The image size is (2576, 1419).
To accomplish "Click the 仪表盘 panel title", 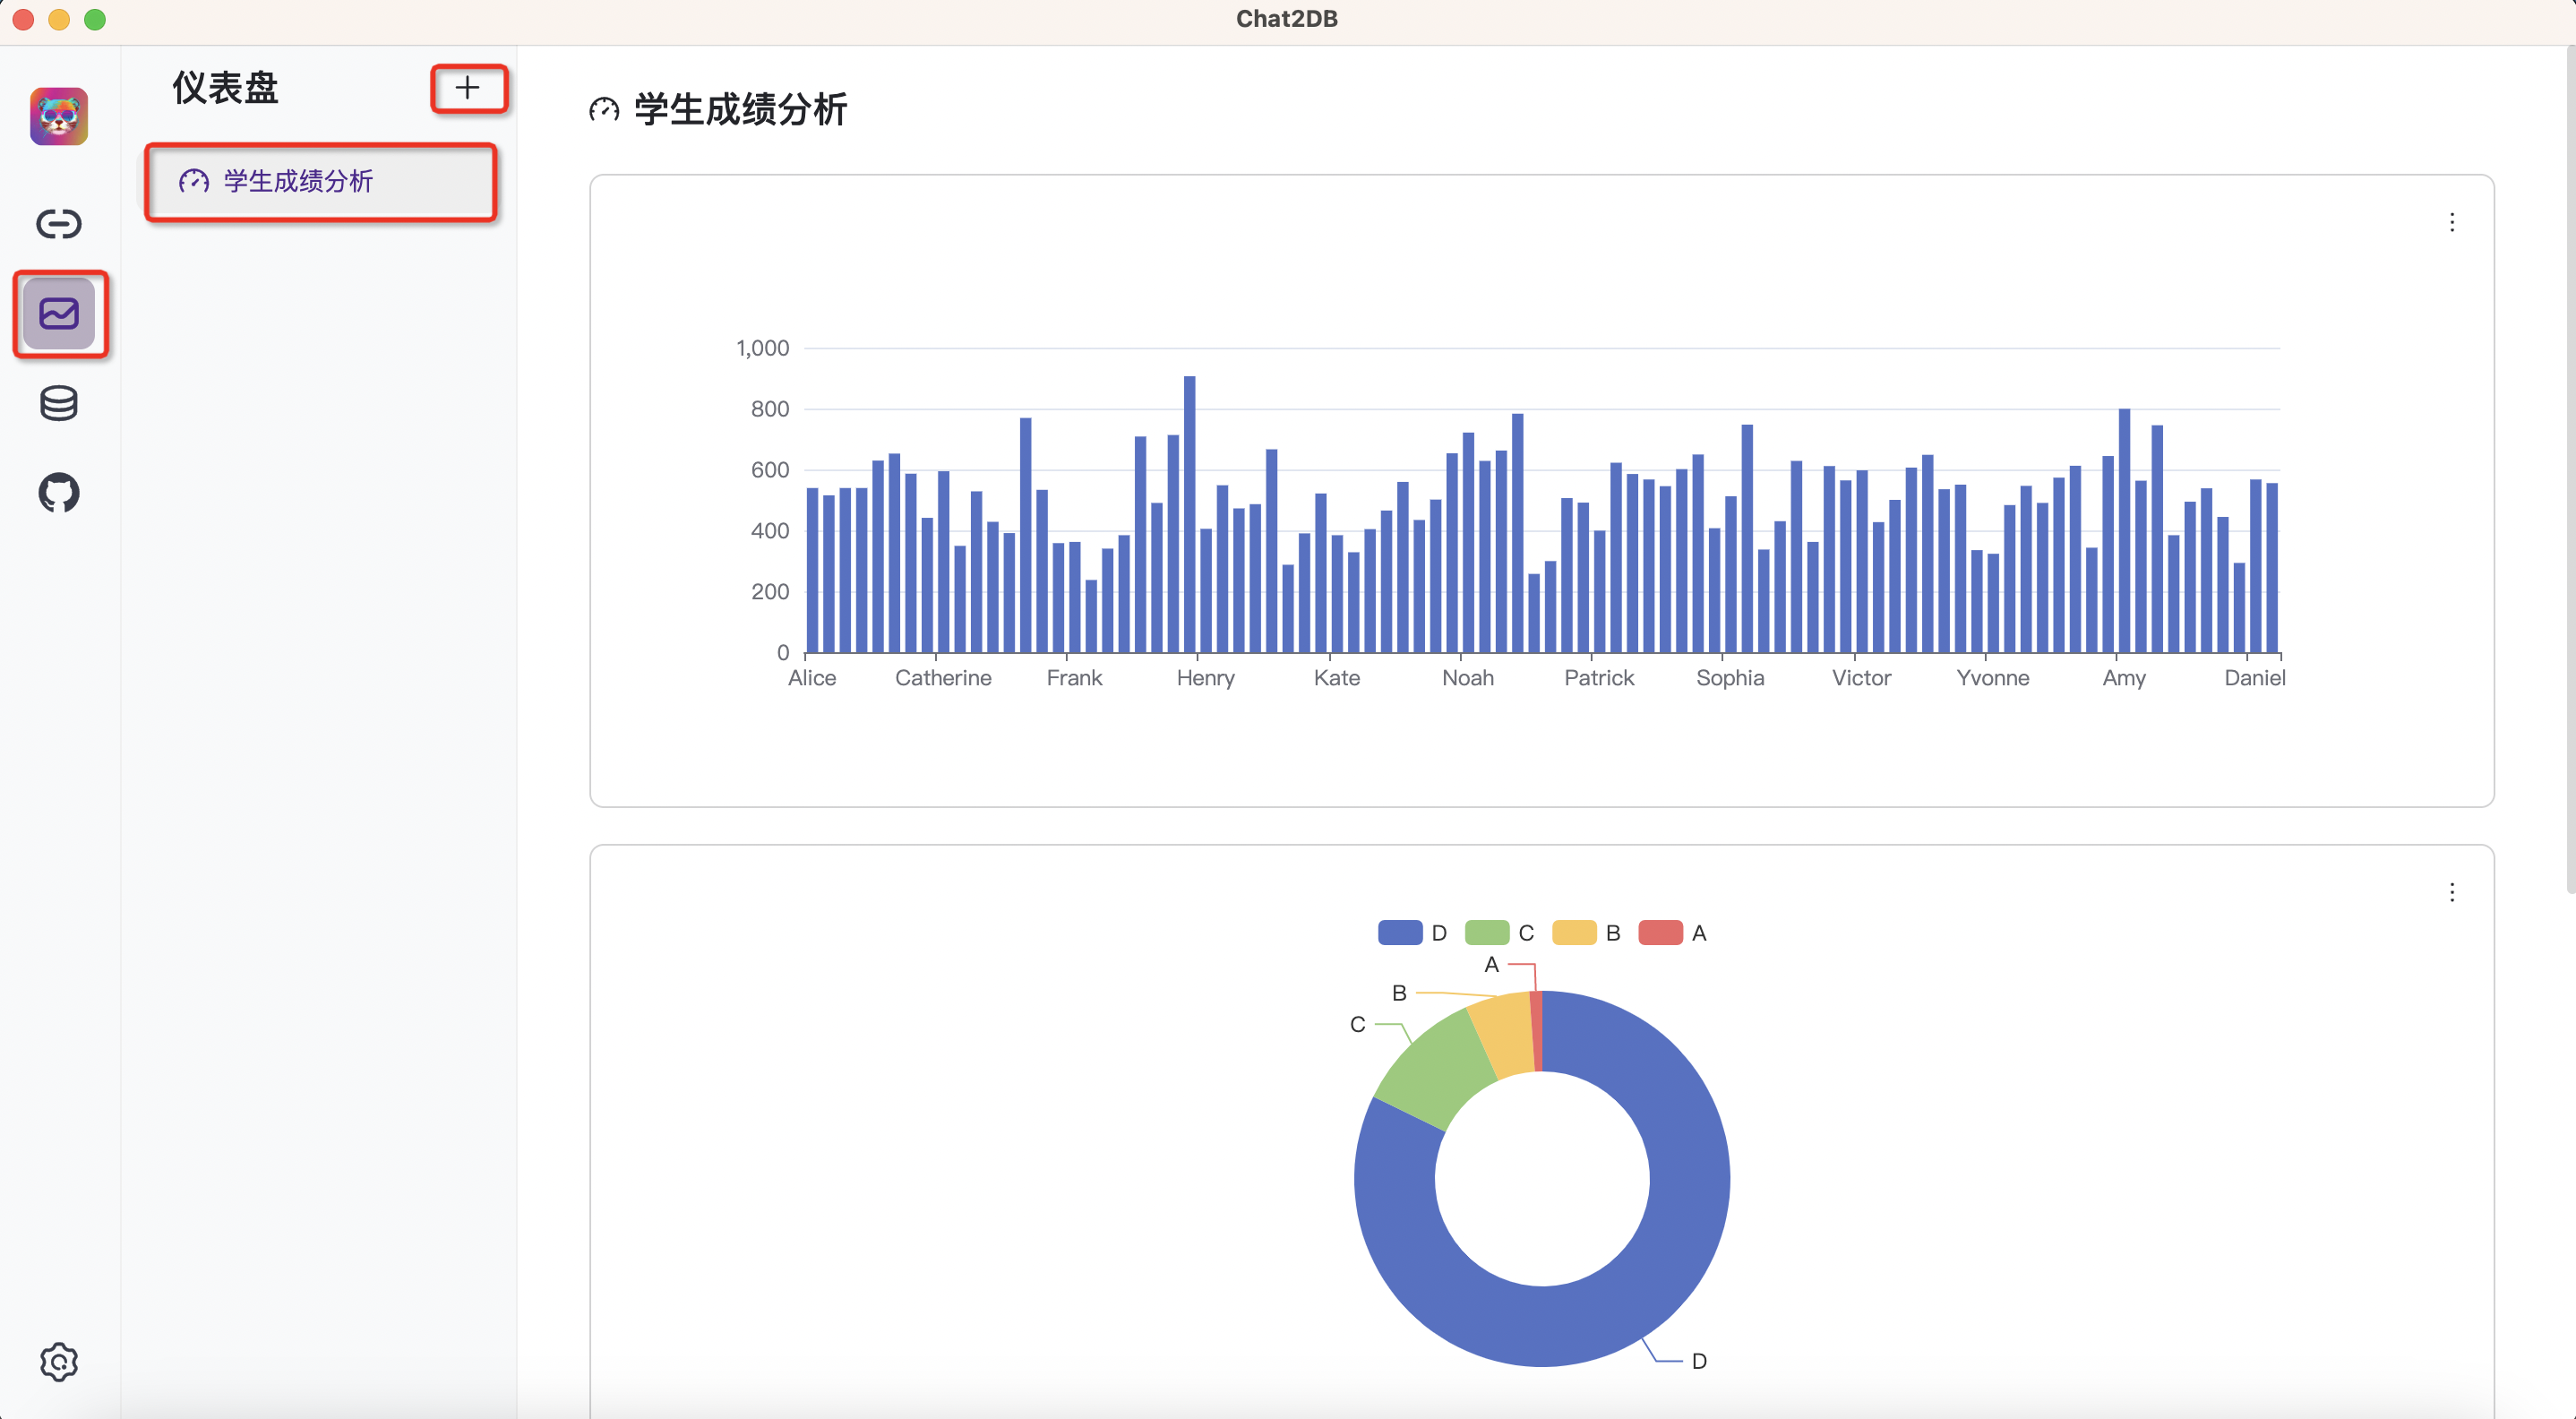I will point(225,88).
